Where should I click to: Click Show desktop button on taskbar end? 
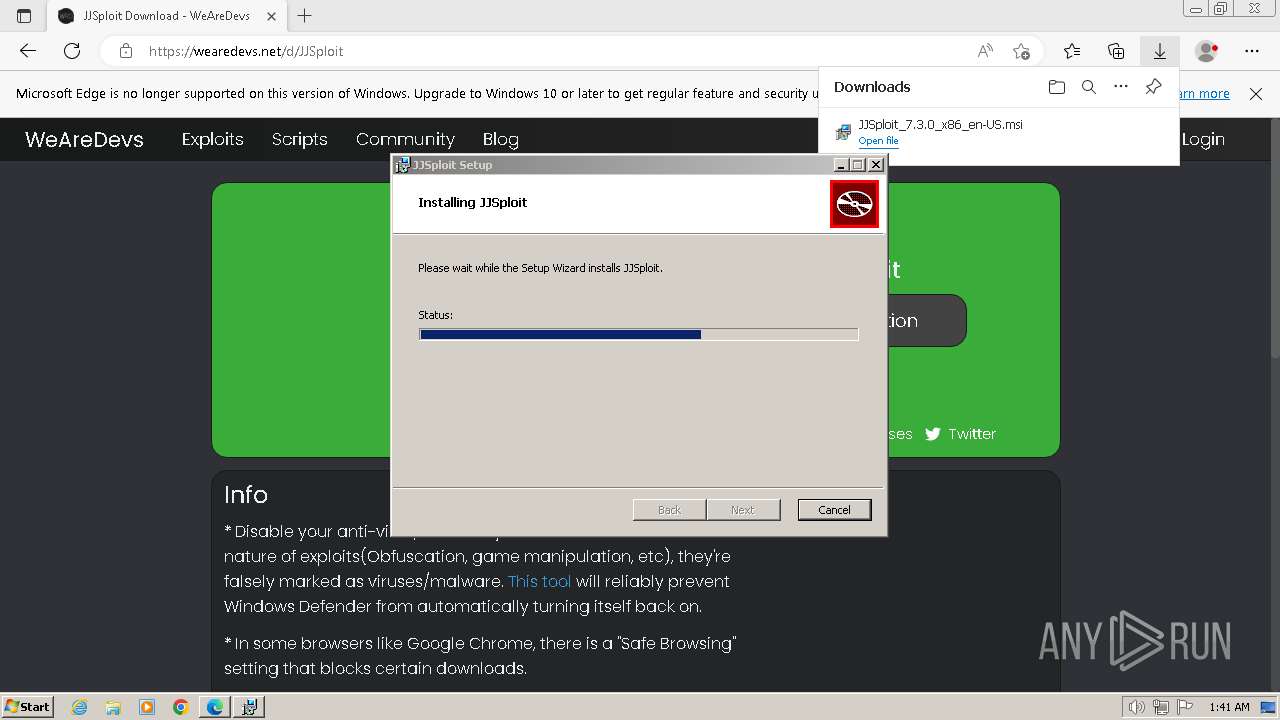coord(1269,707)
